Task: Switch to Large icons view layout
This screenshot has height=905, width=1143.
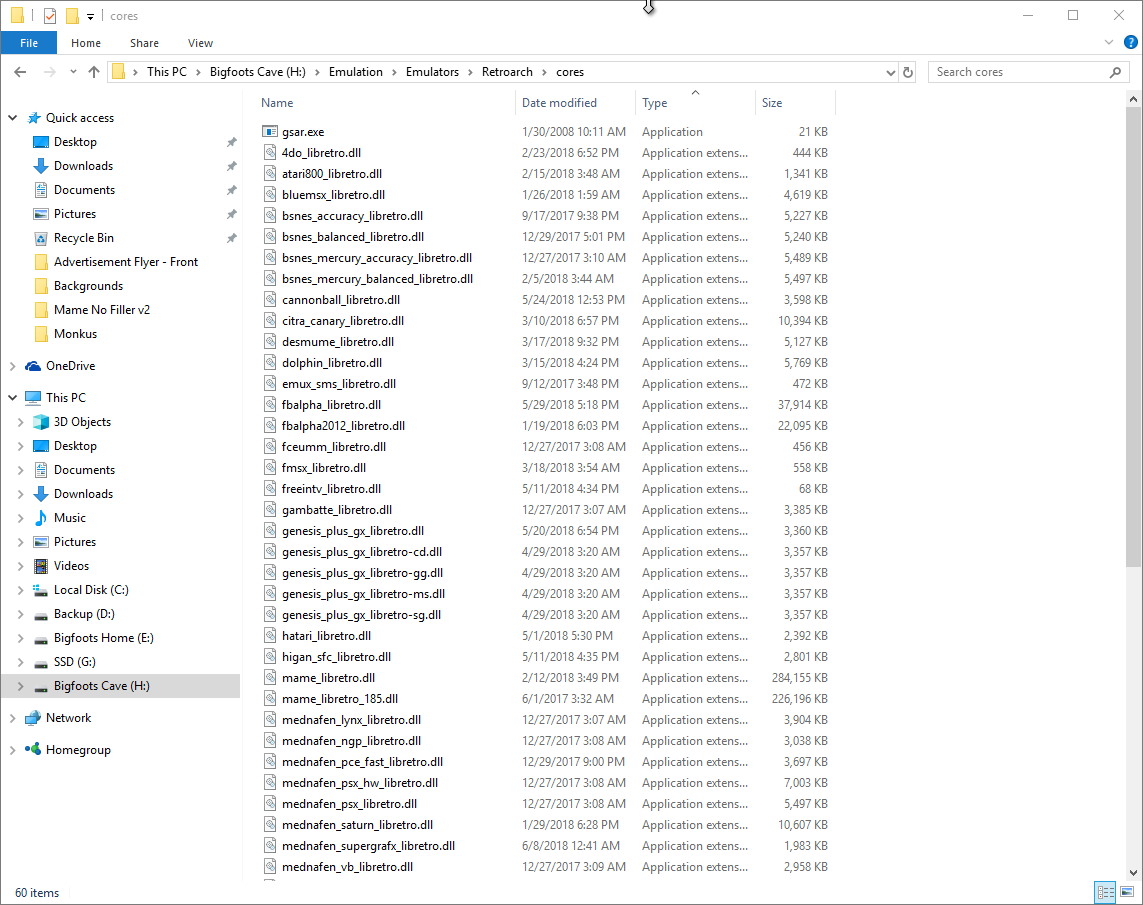Action: coord(1127,892)
